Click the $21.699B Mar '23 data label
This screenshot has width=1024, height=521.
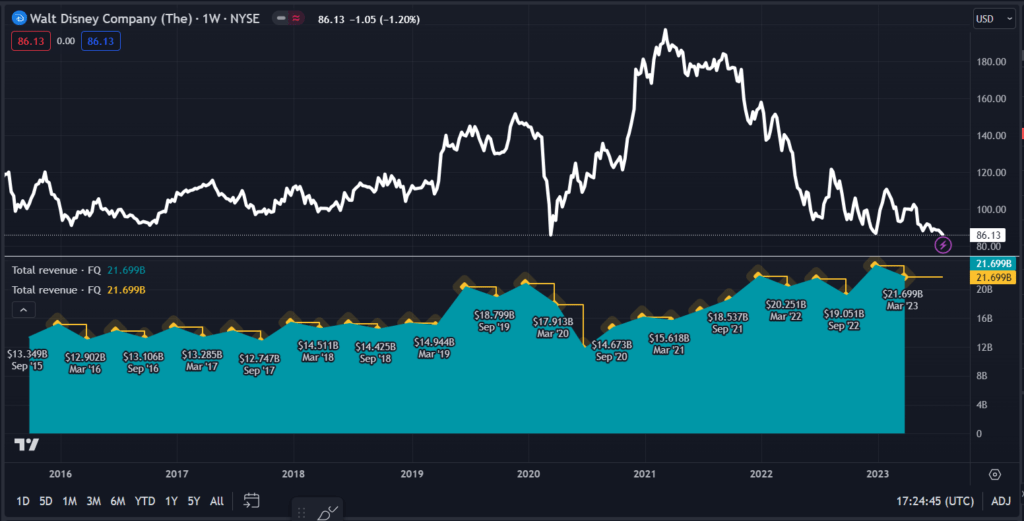tap(903, 300)
